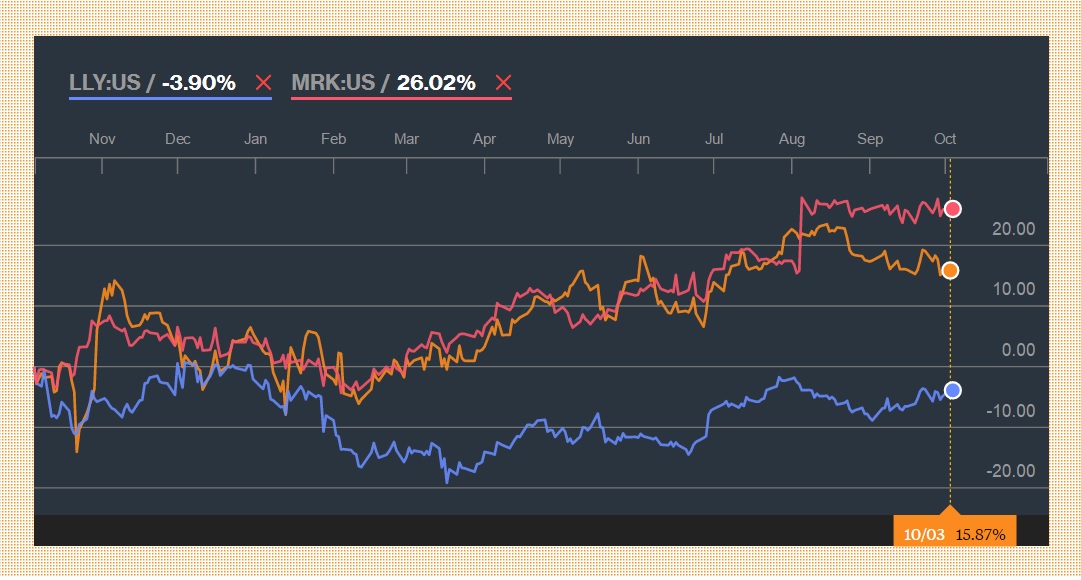Screen dimensions: 1081x580
Task: Click the Apr label on time axis
Action: coord(484,139)
